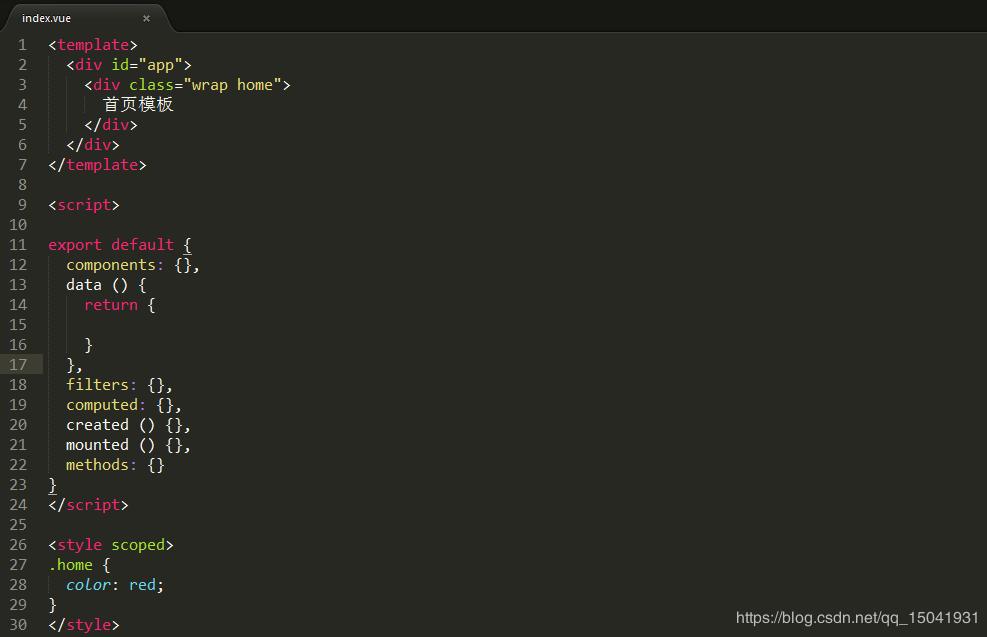Open the blog.csdn.net watermark link
987x637 pixels.
(857, 618)
